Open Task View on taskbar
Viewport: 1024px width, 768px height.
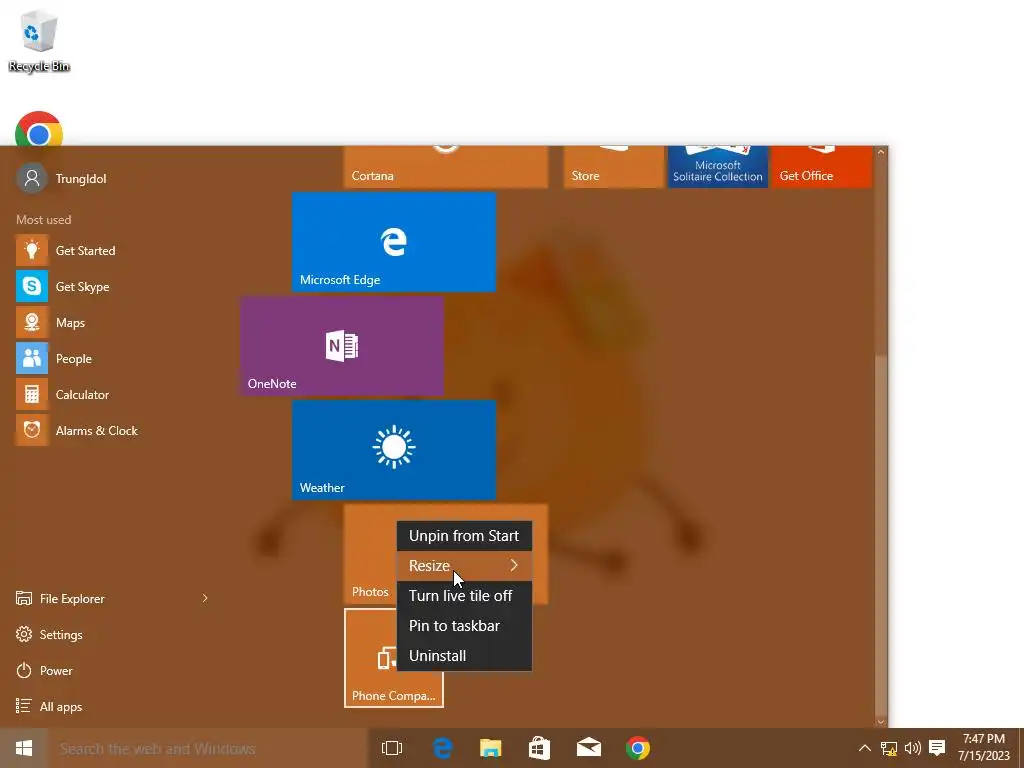click(x=392, y=748)
